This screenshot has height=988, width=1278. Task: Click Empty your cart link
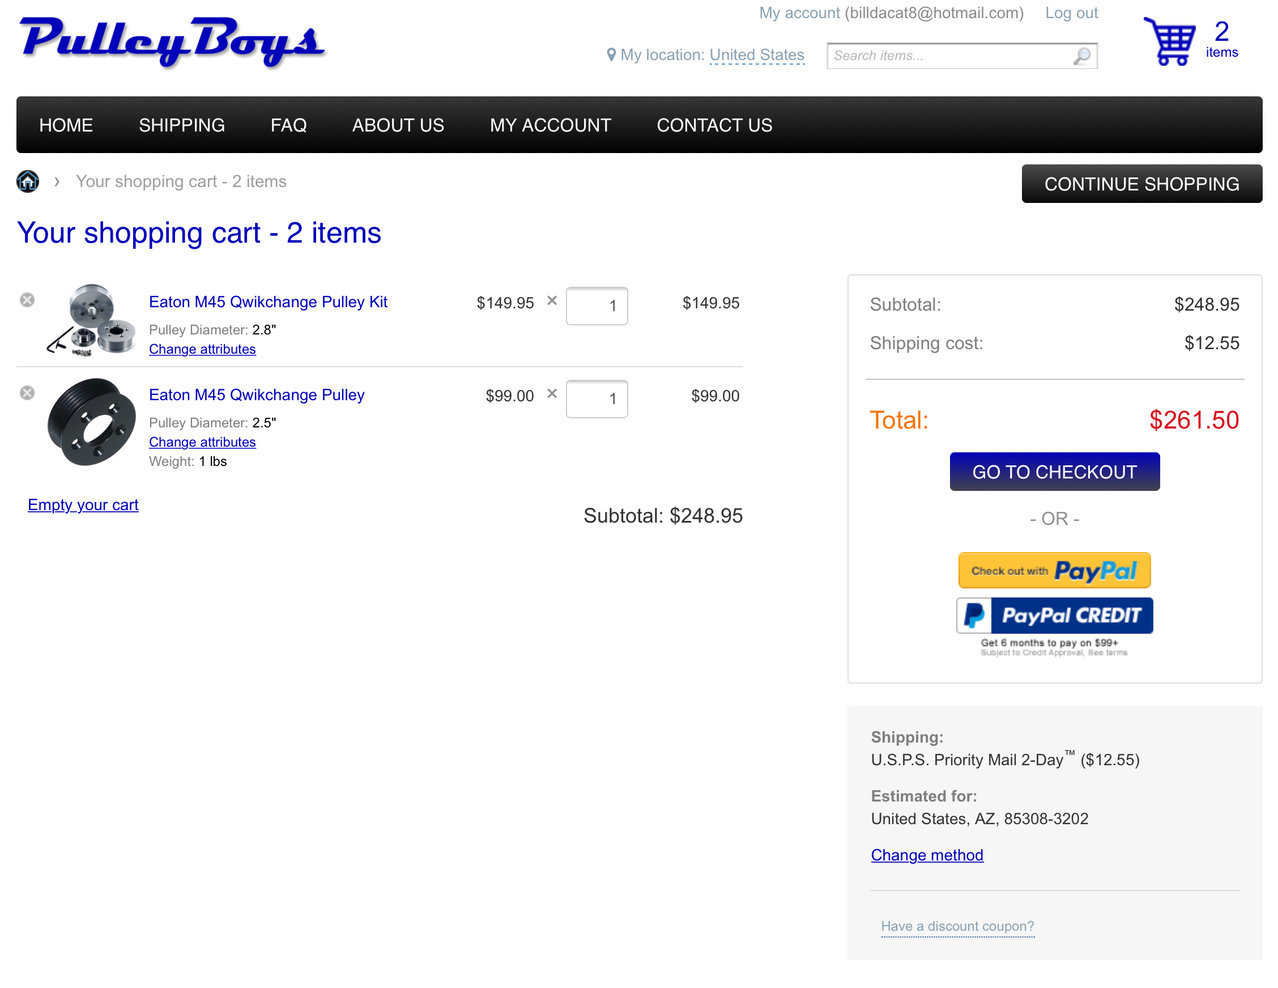[x=83, y=505]
